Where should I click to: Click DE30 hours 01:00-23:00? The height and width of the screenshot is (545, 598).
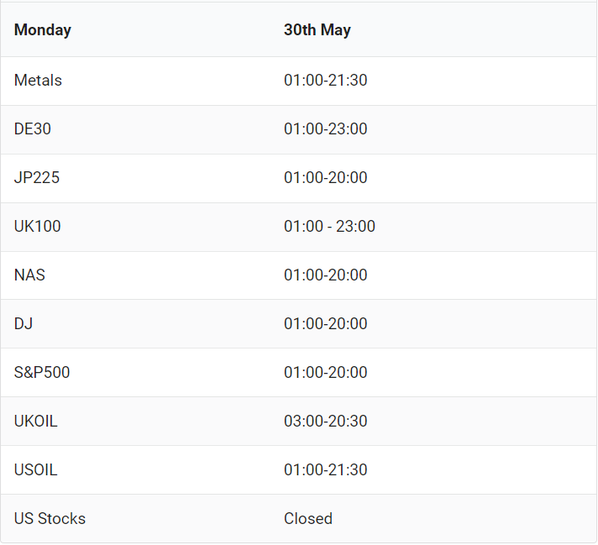click(x=325, y=129)
